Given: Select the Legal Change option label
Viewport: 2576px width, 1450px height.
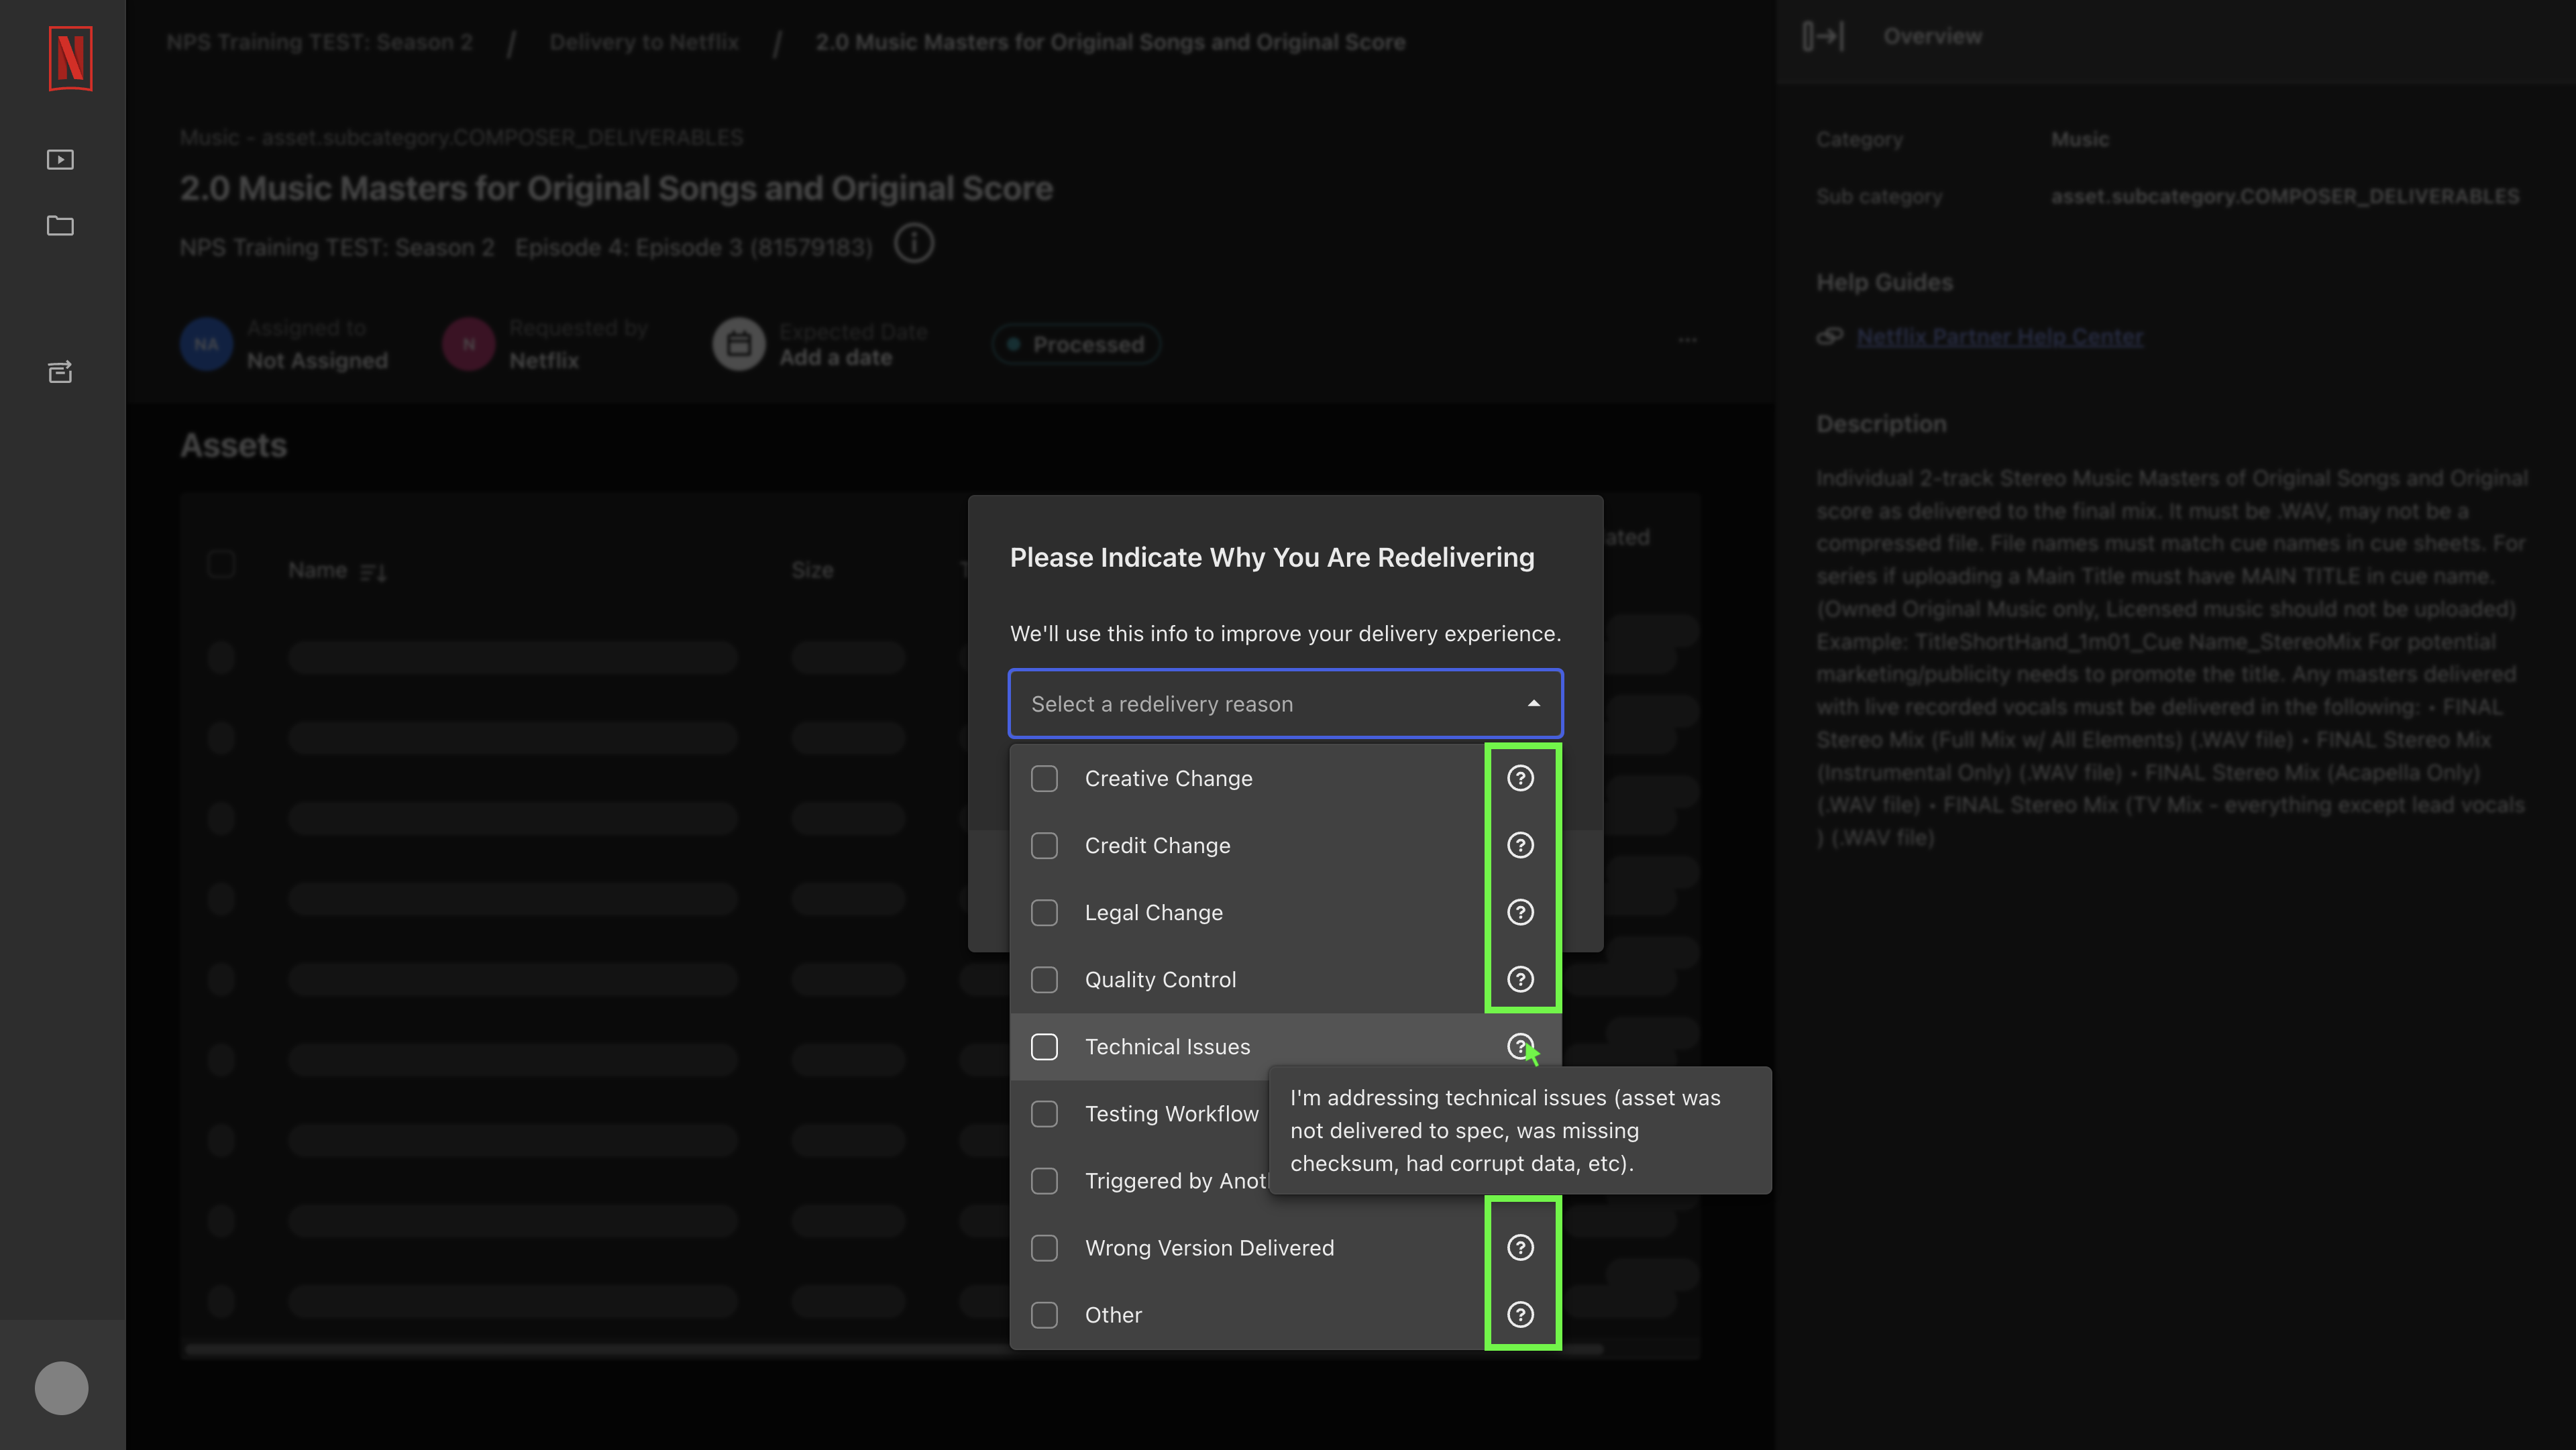Looking at the screenshot, I should pos(1153,912).
